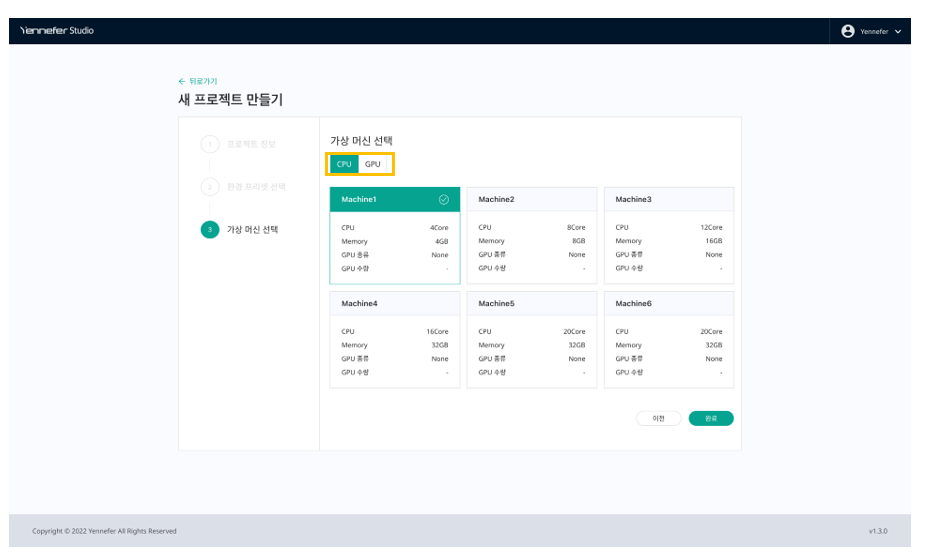928x559 pixels.
Task: Click the back arrow 뒤로가기 link
Action: tap(197, 81)
